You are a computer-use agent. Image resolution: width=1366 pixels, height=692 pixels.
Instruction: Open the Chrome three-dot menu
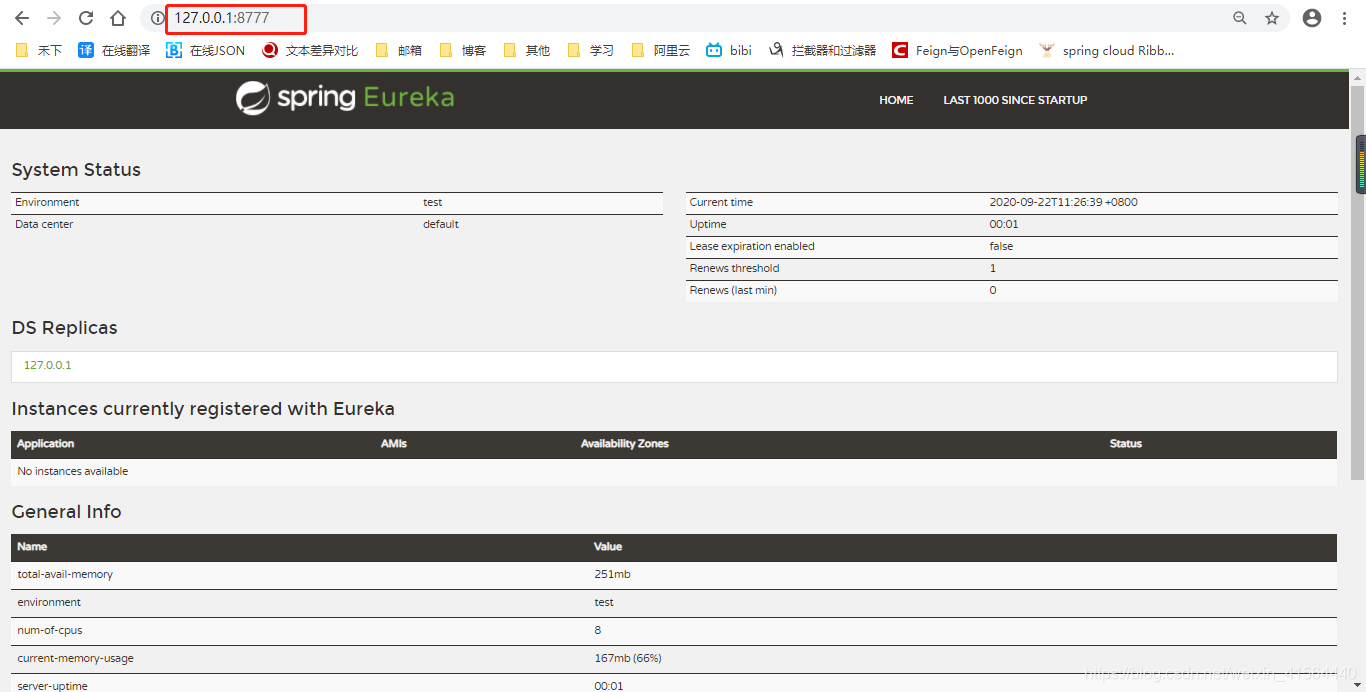(x=1344, y=18)
